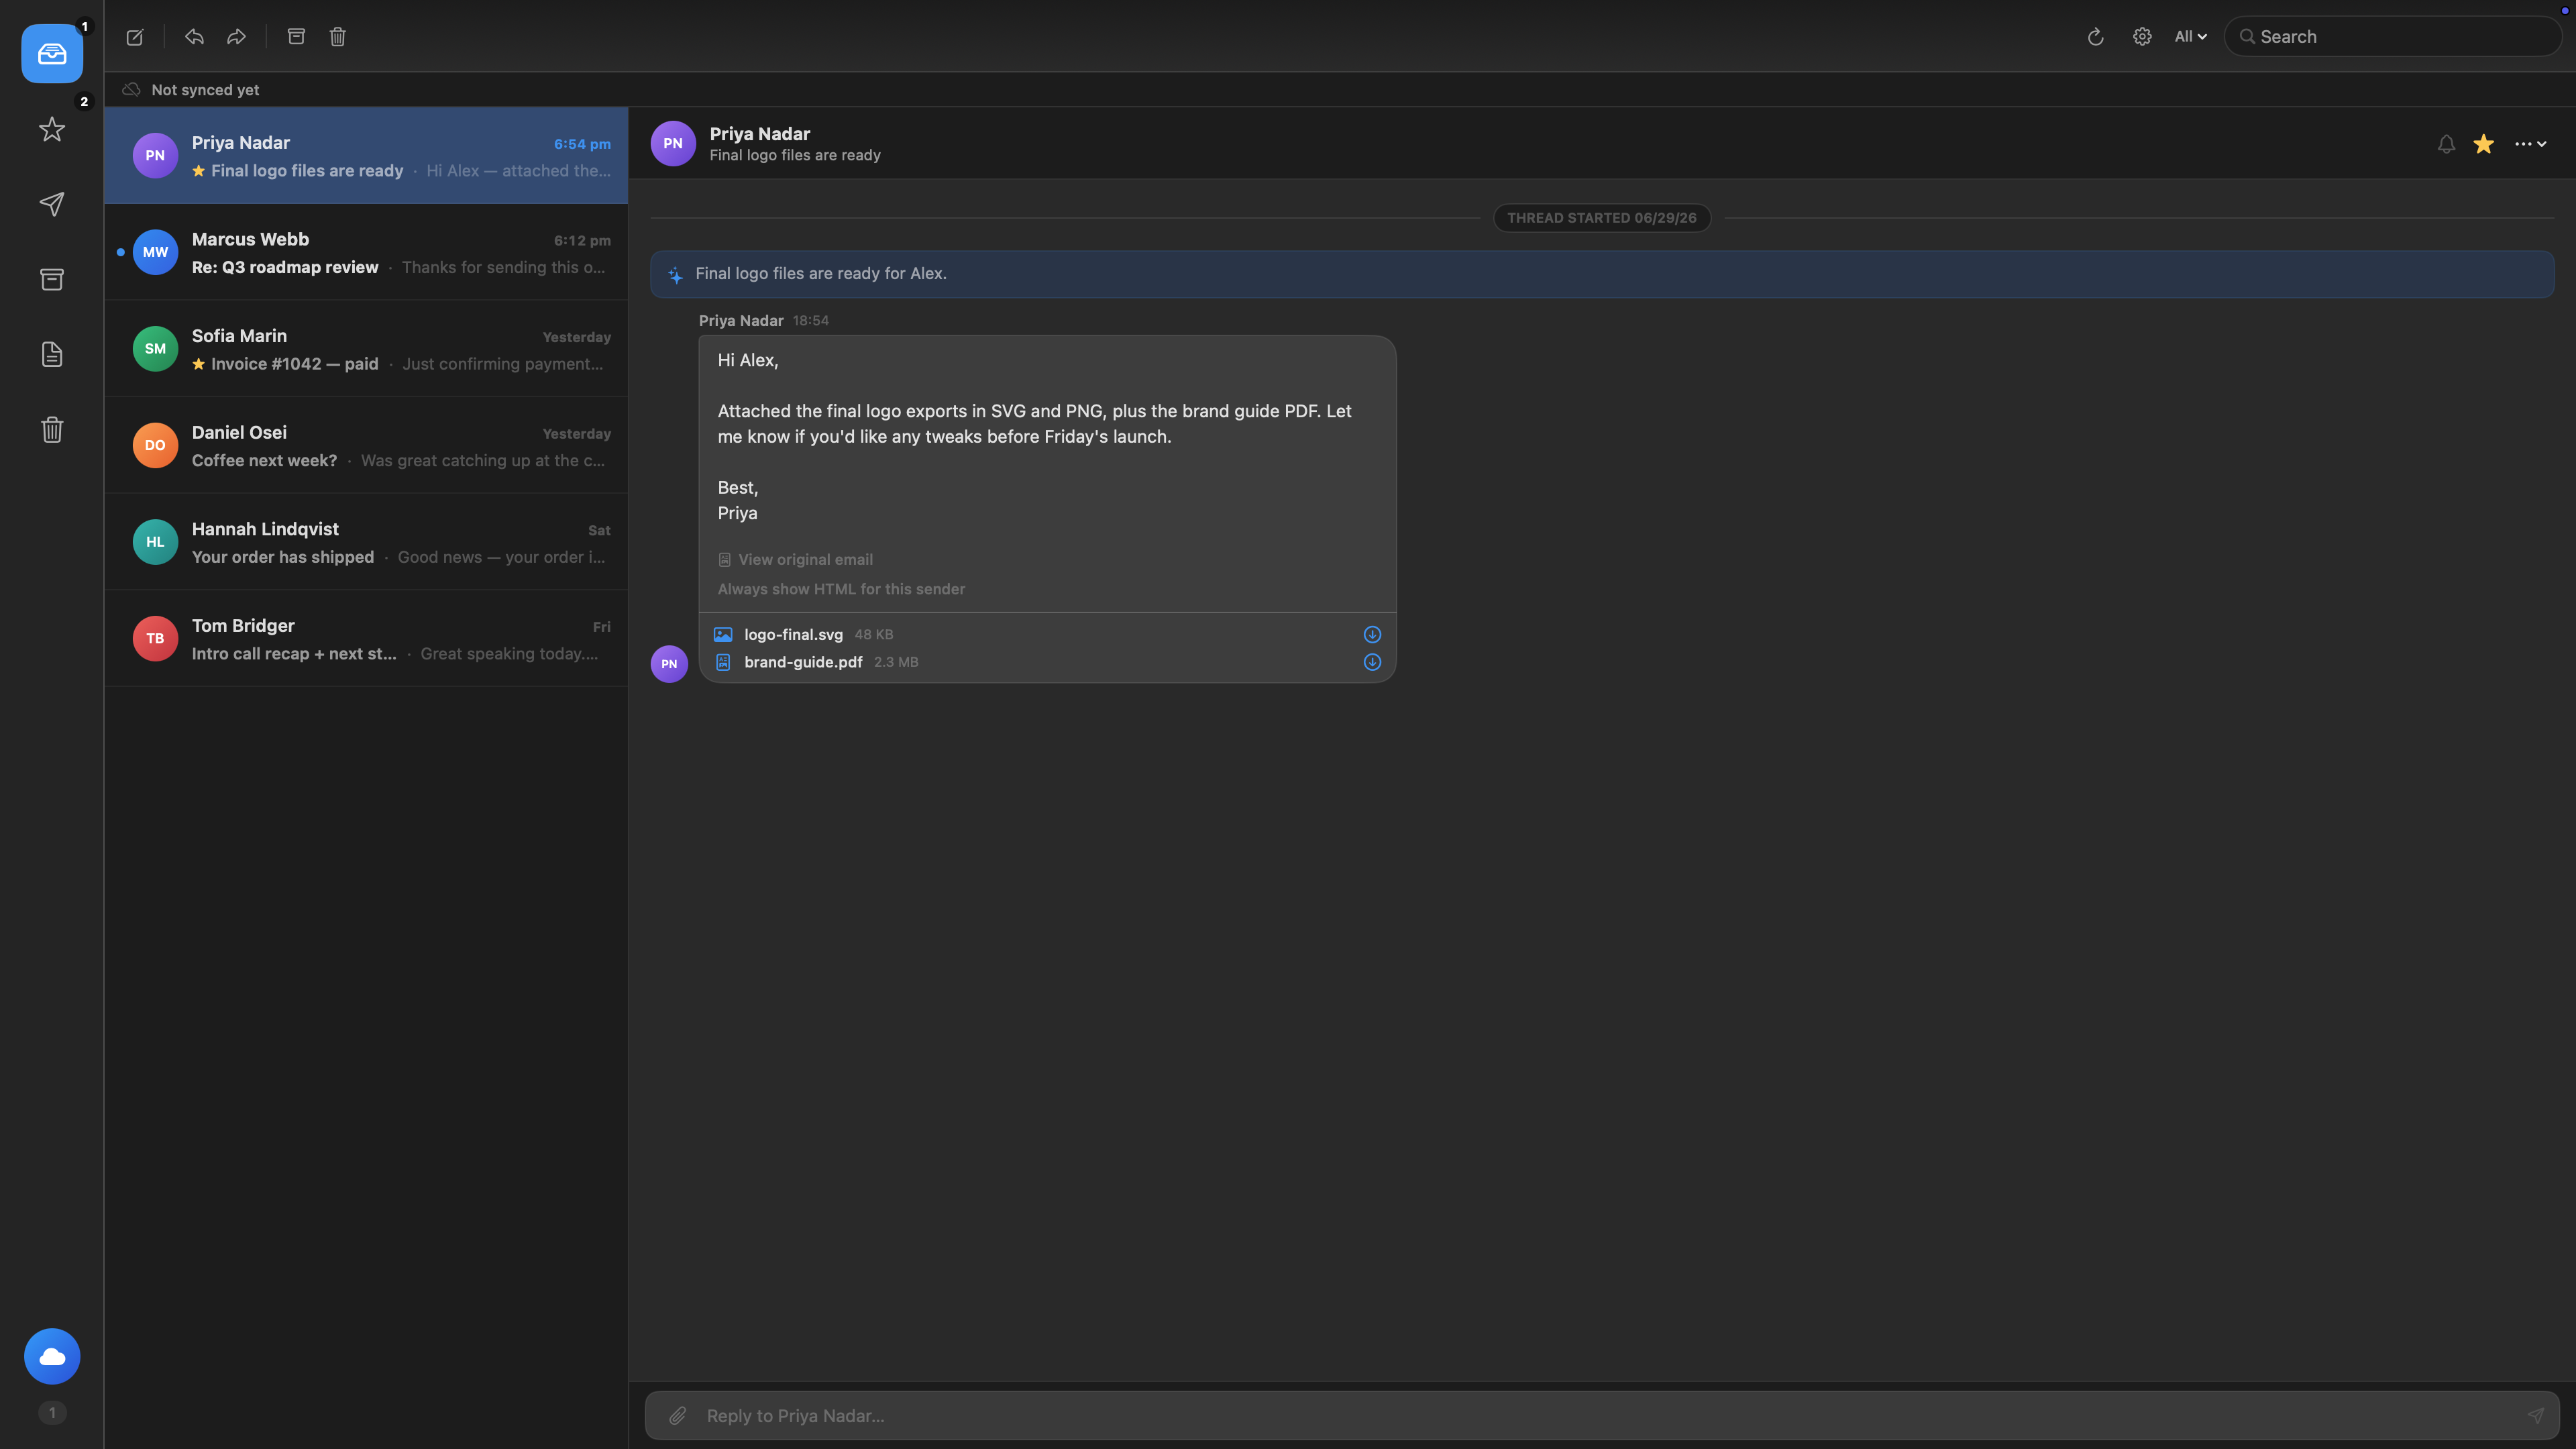Click the TB avatar for Tom Bridger
The width and height of the screenshot is (2576, 1449).
click(155, 638)
